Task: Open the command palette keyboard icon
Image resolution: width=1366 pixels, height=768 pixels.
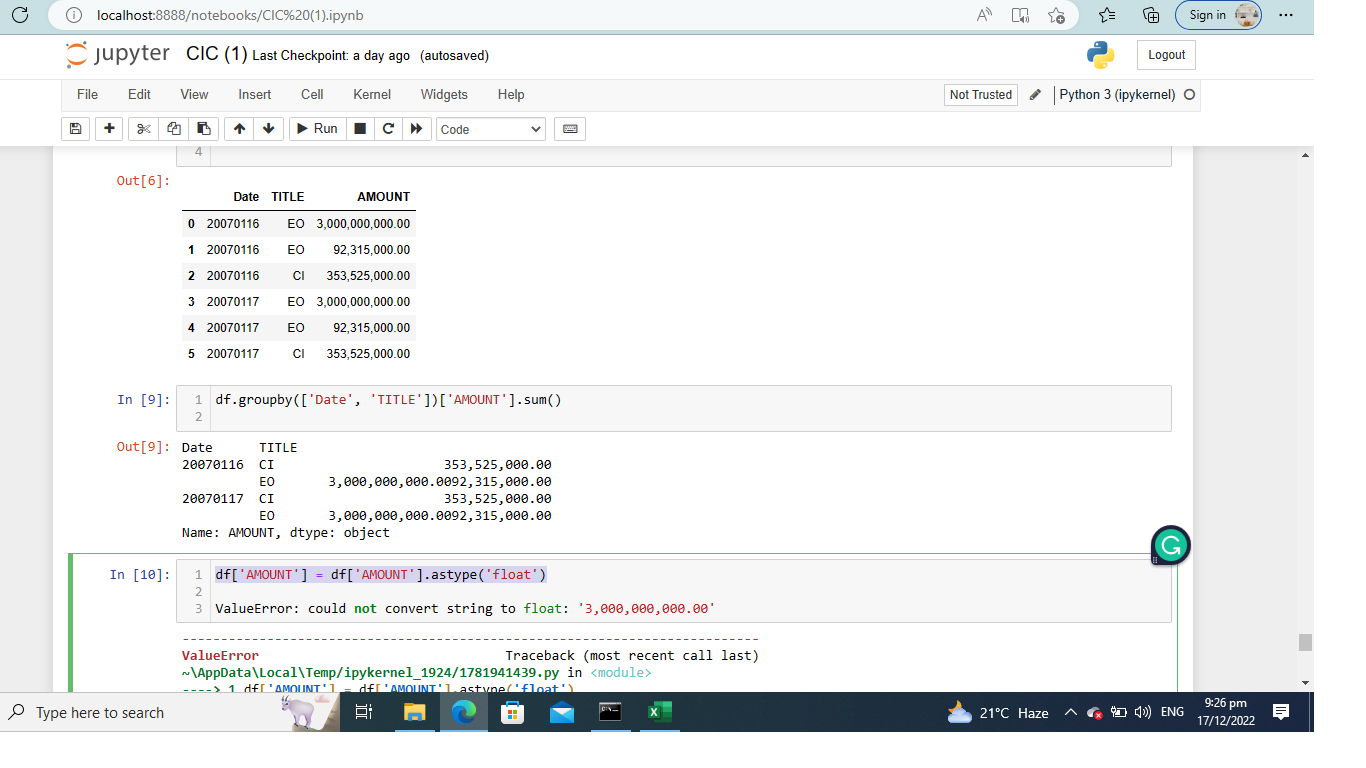Action: coord(570,129)
